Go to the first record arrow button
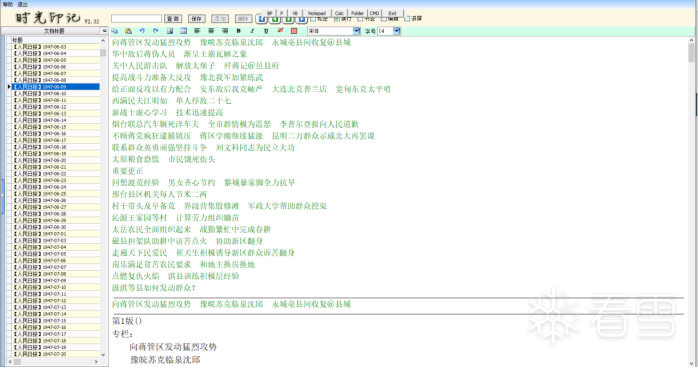698x368 pixels. click(262, 19)
